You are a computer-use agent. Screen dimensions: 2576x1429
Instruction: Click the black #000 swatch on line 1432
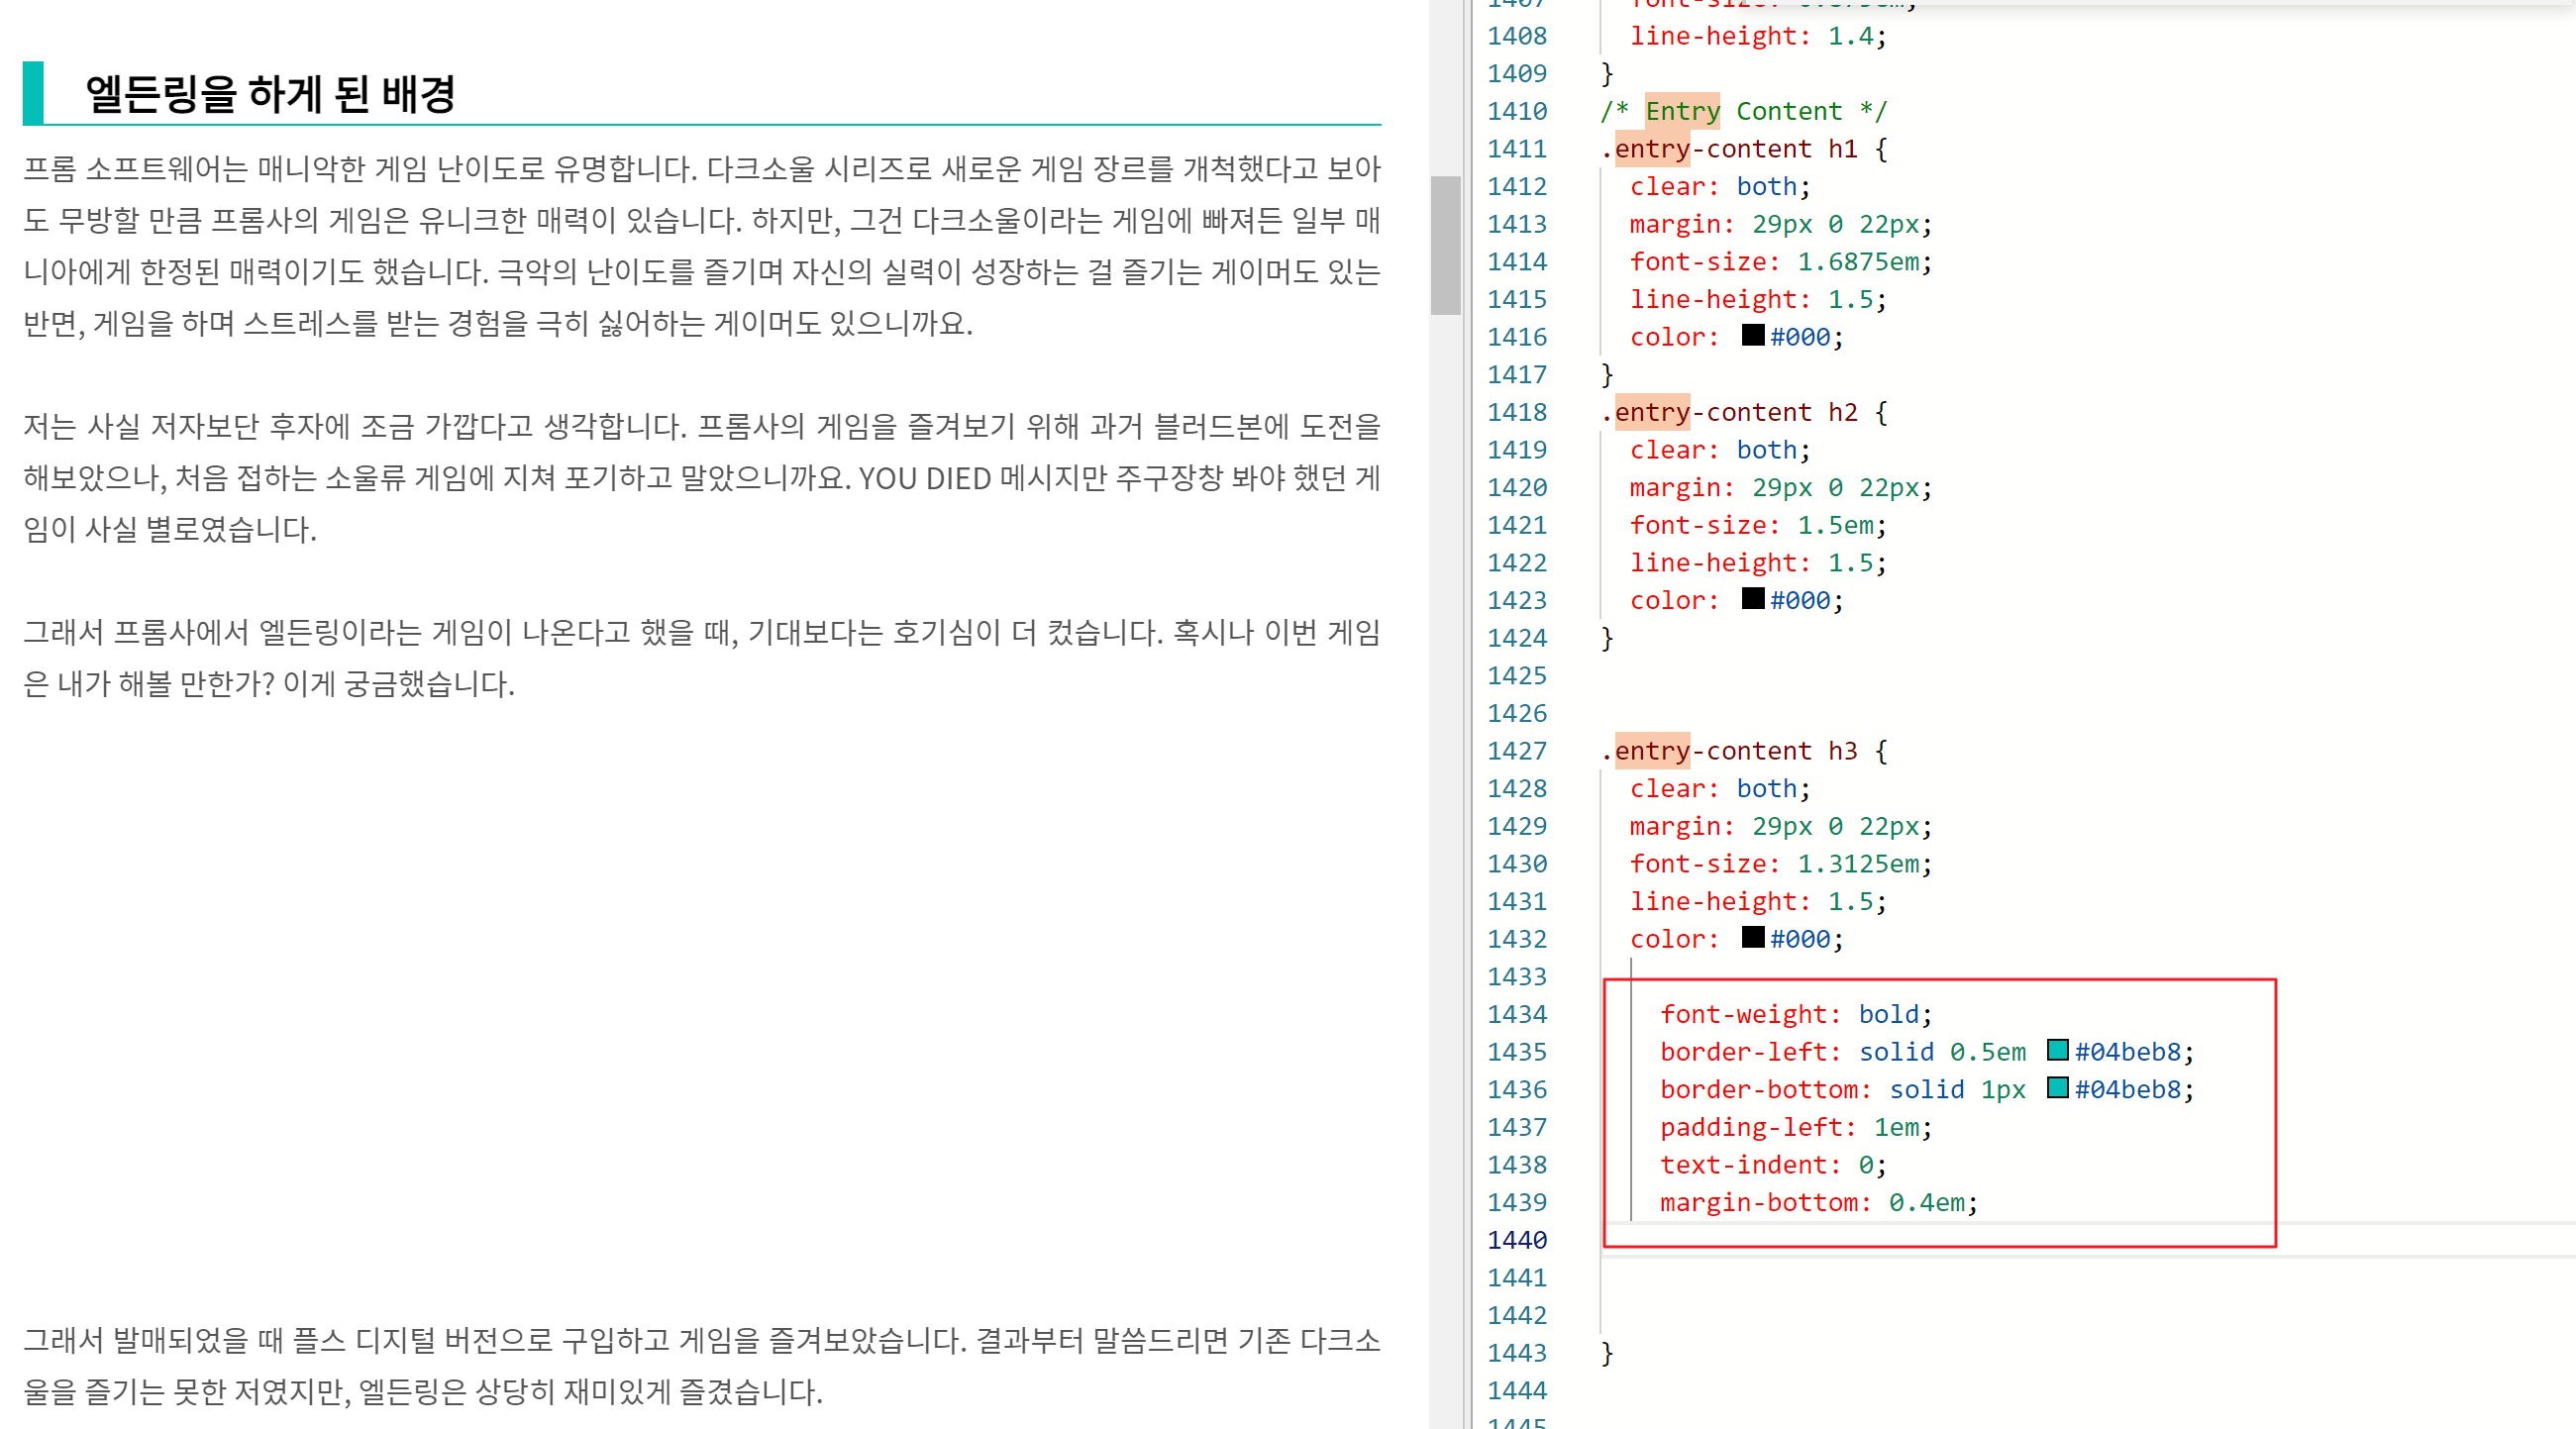point(1752,937)
